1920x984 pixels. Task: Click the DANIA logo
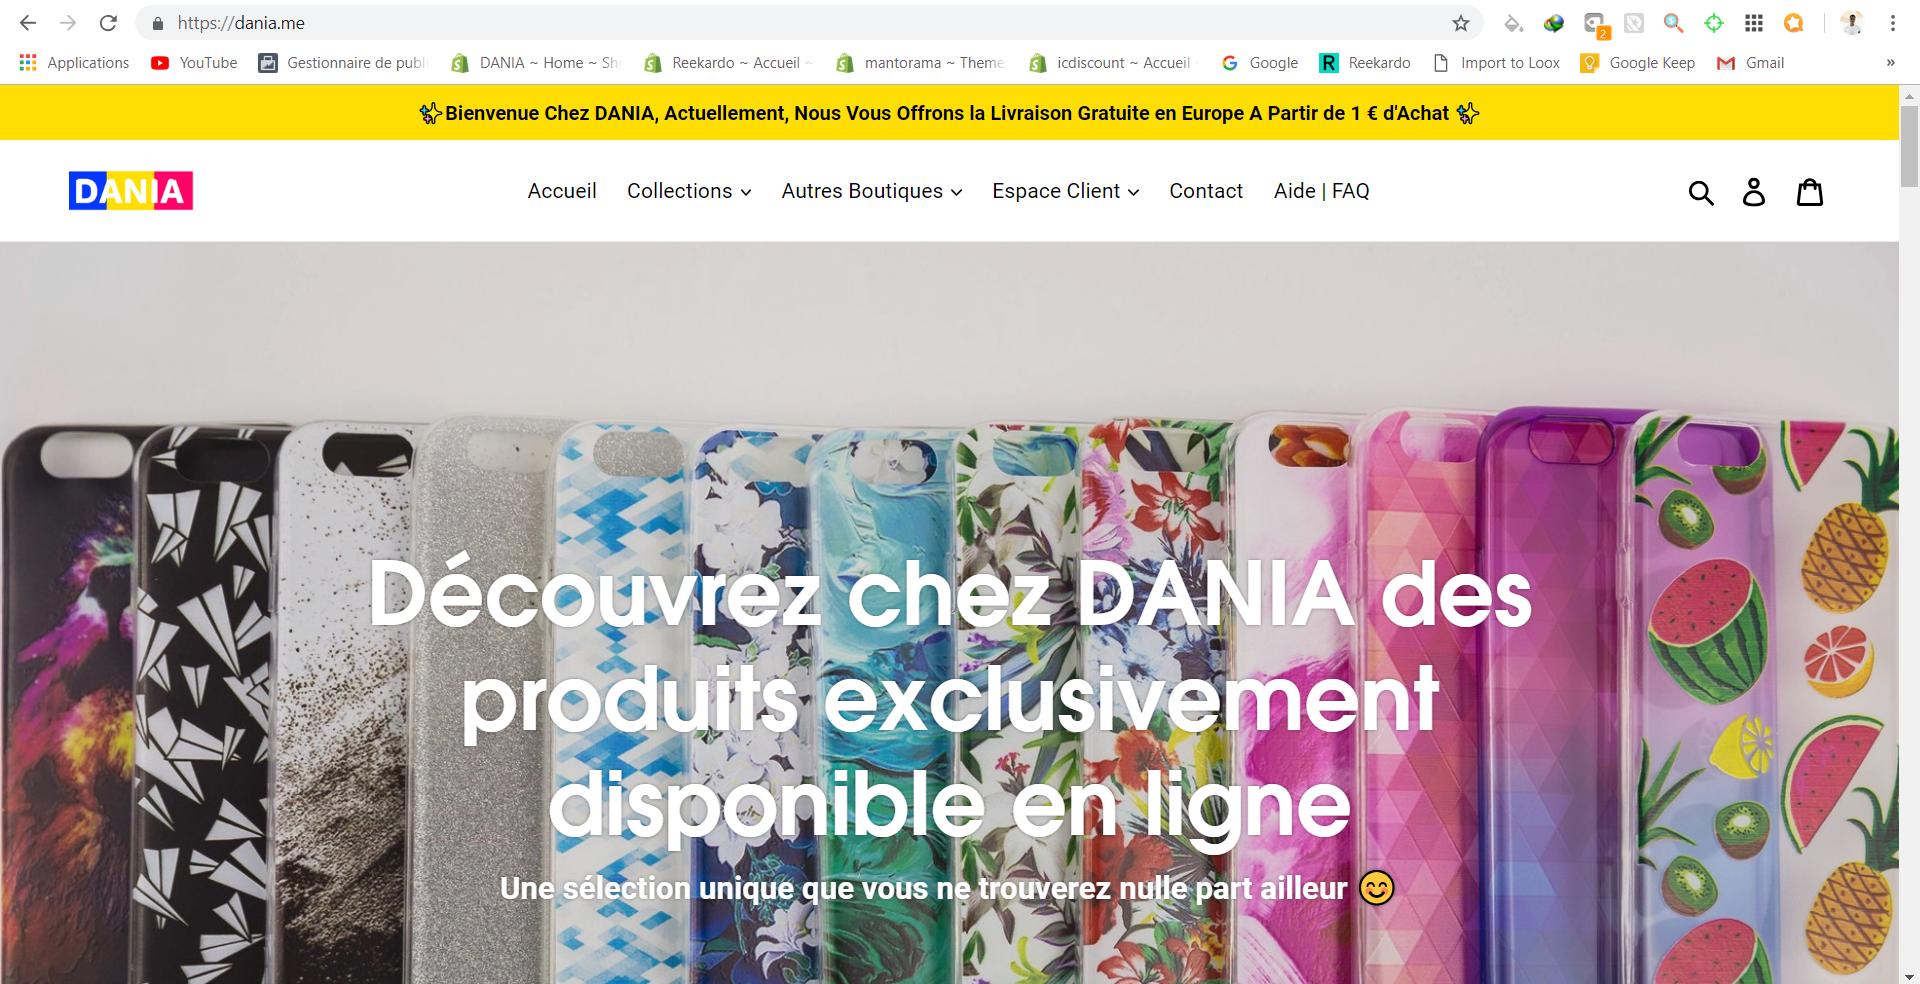131,191
